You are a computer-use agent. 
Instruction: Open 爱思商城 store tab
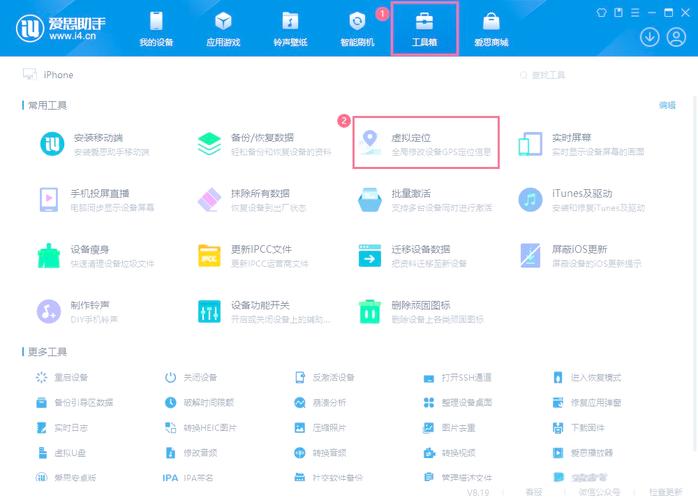491,28
